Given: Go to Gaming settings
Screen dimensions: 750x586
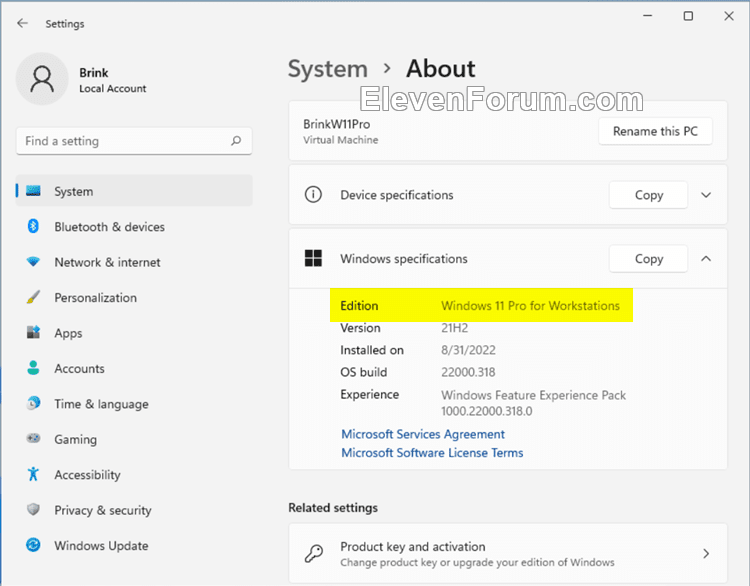Looking at the screenshot, I should tap(134, 439).
